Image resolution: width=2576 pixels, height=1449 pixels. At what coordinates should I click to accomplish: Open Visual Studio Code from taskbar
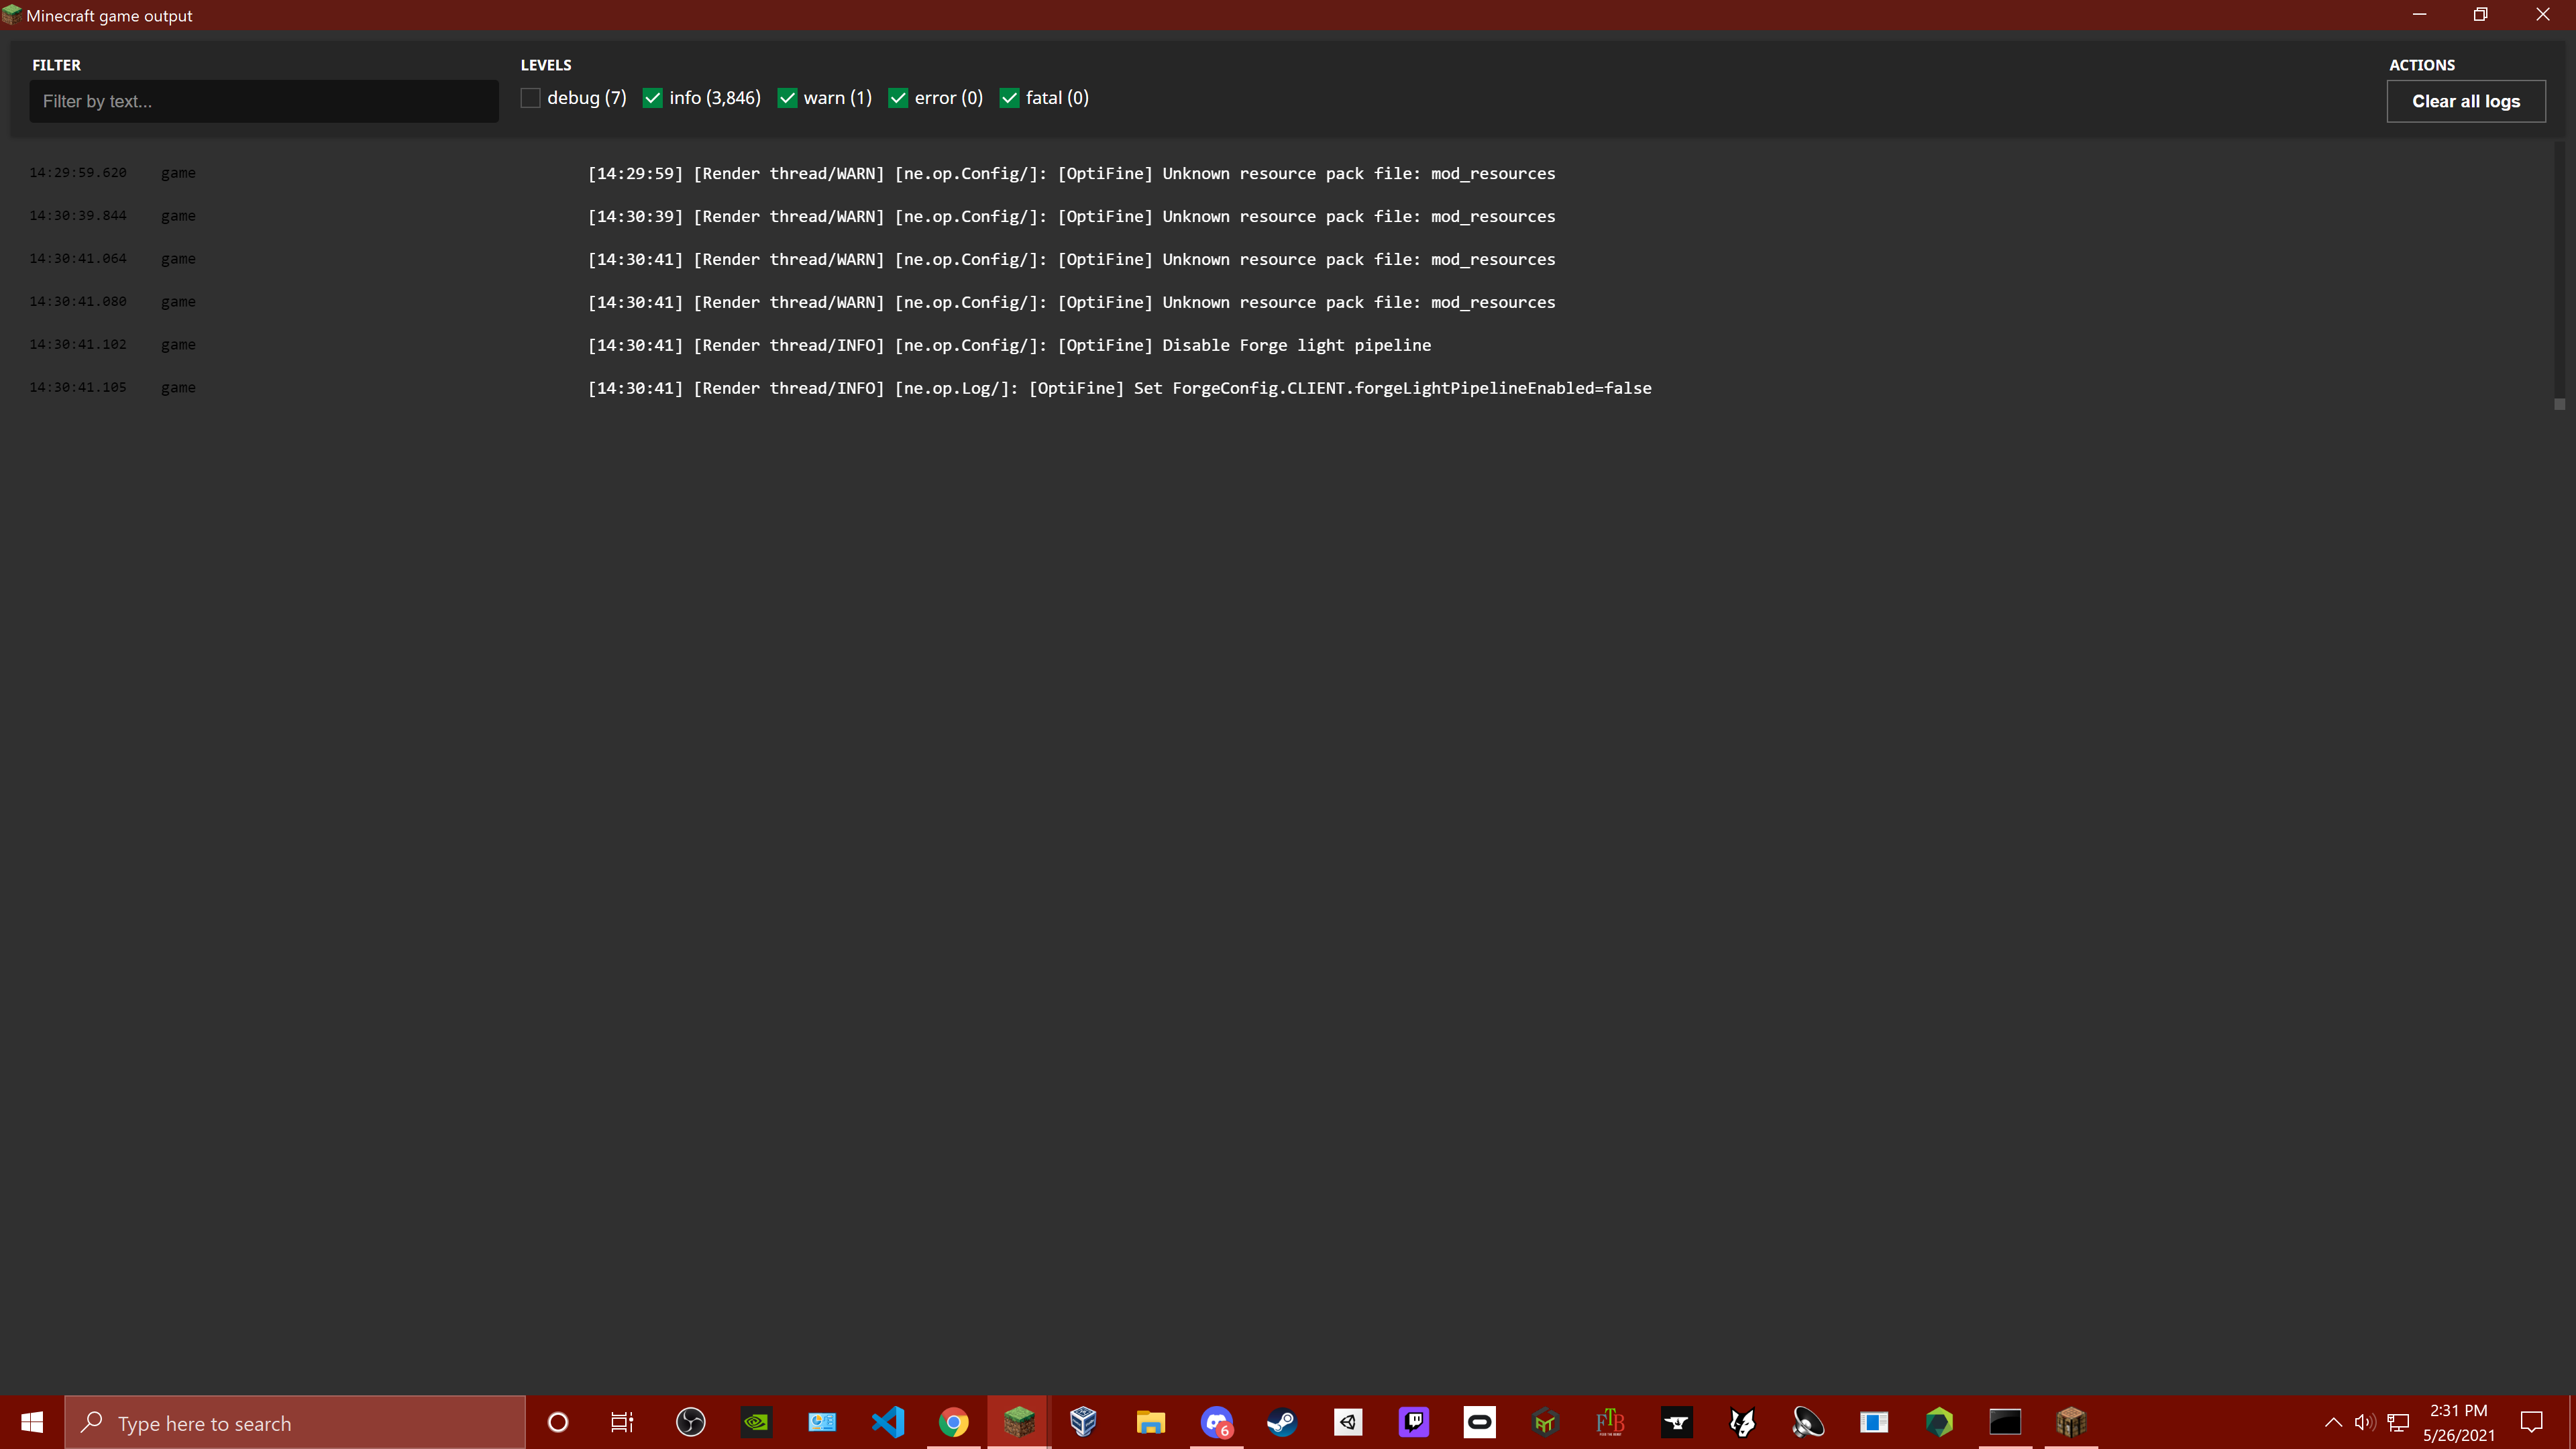coord(887,1422)
